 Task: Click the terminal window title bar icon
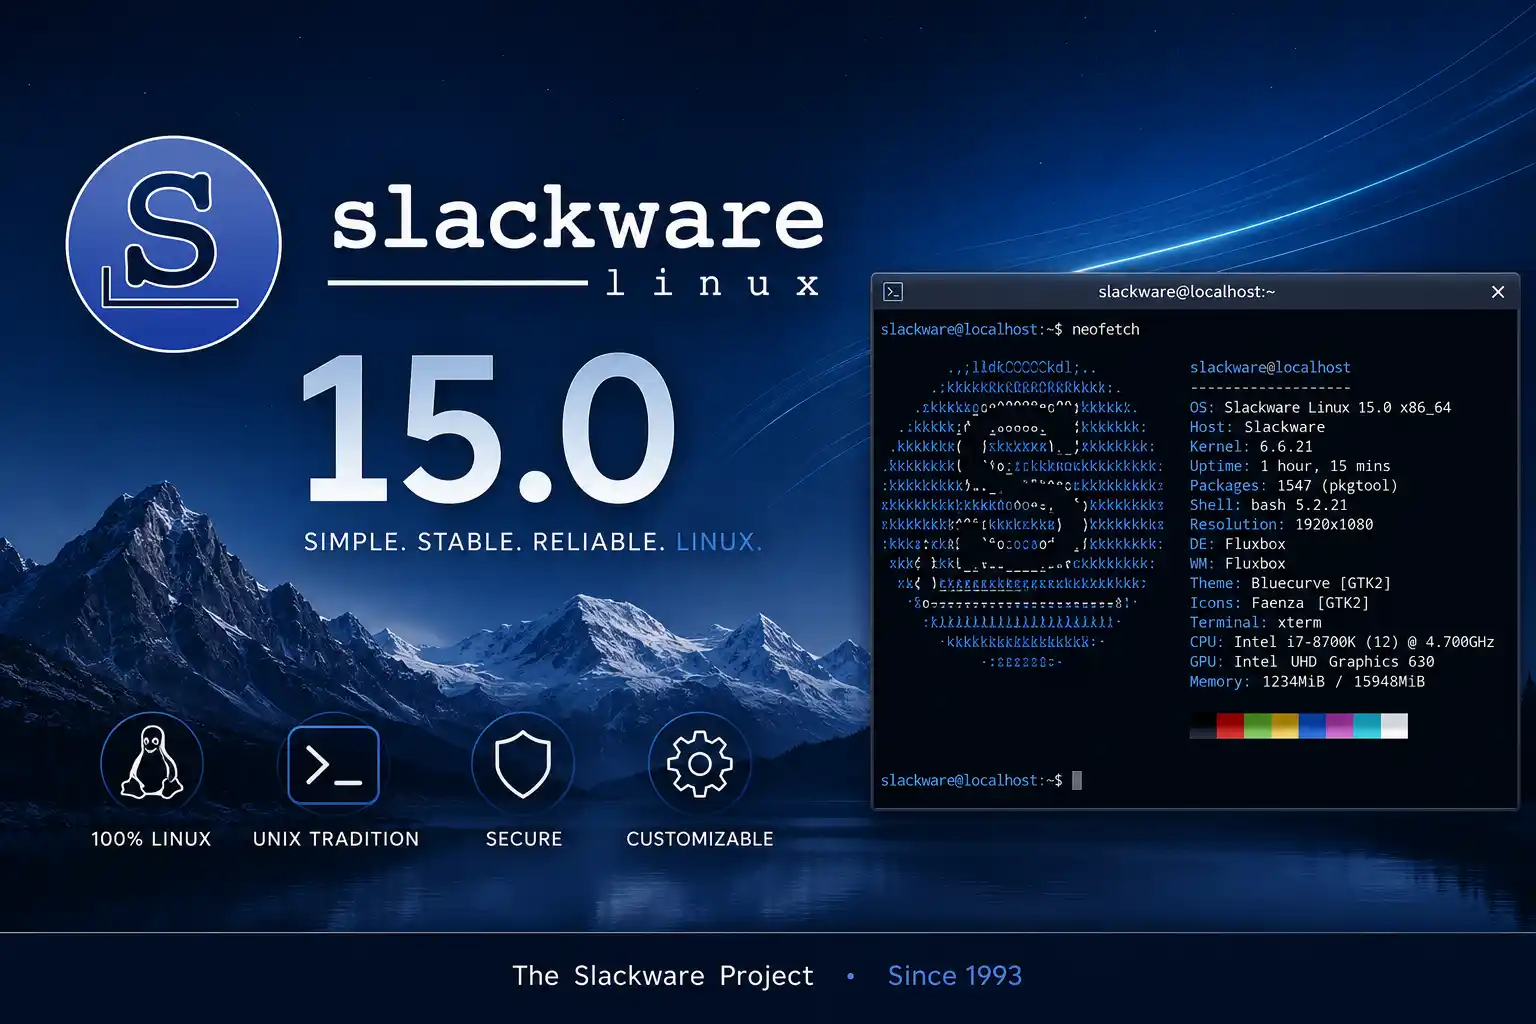click(x=894, y=292)
